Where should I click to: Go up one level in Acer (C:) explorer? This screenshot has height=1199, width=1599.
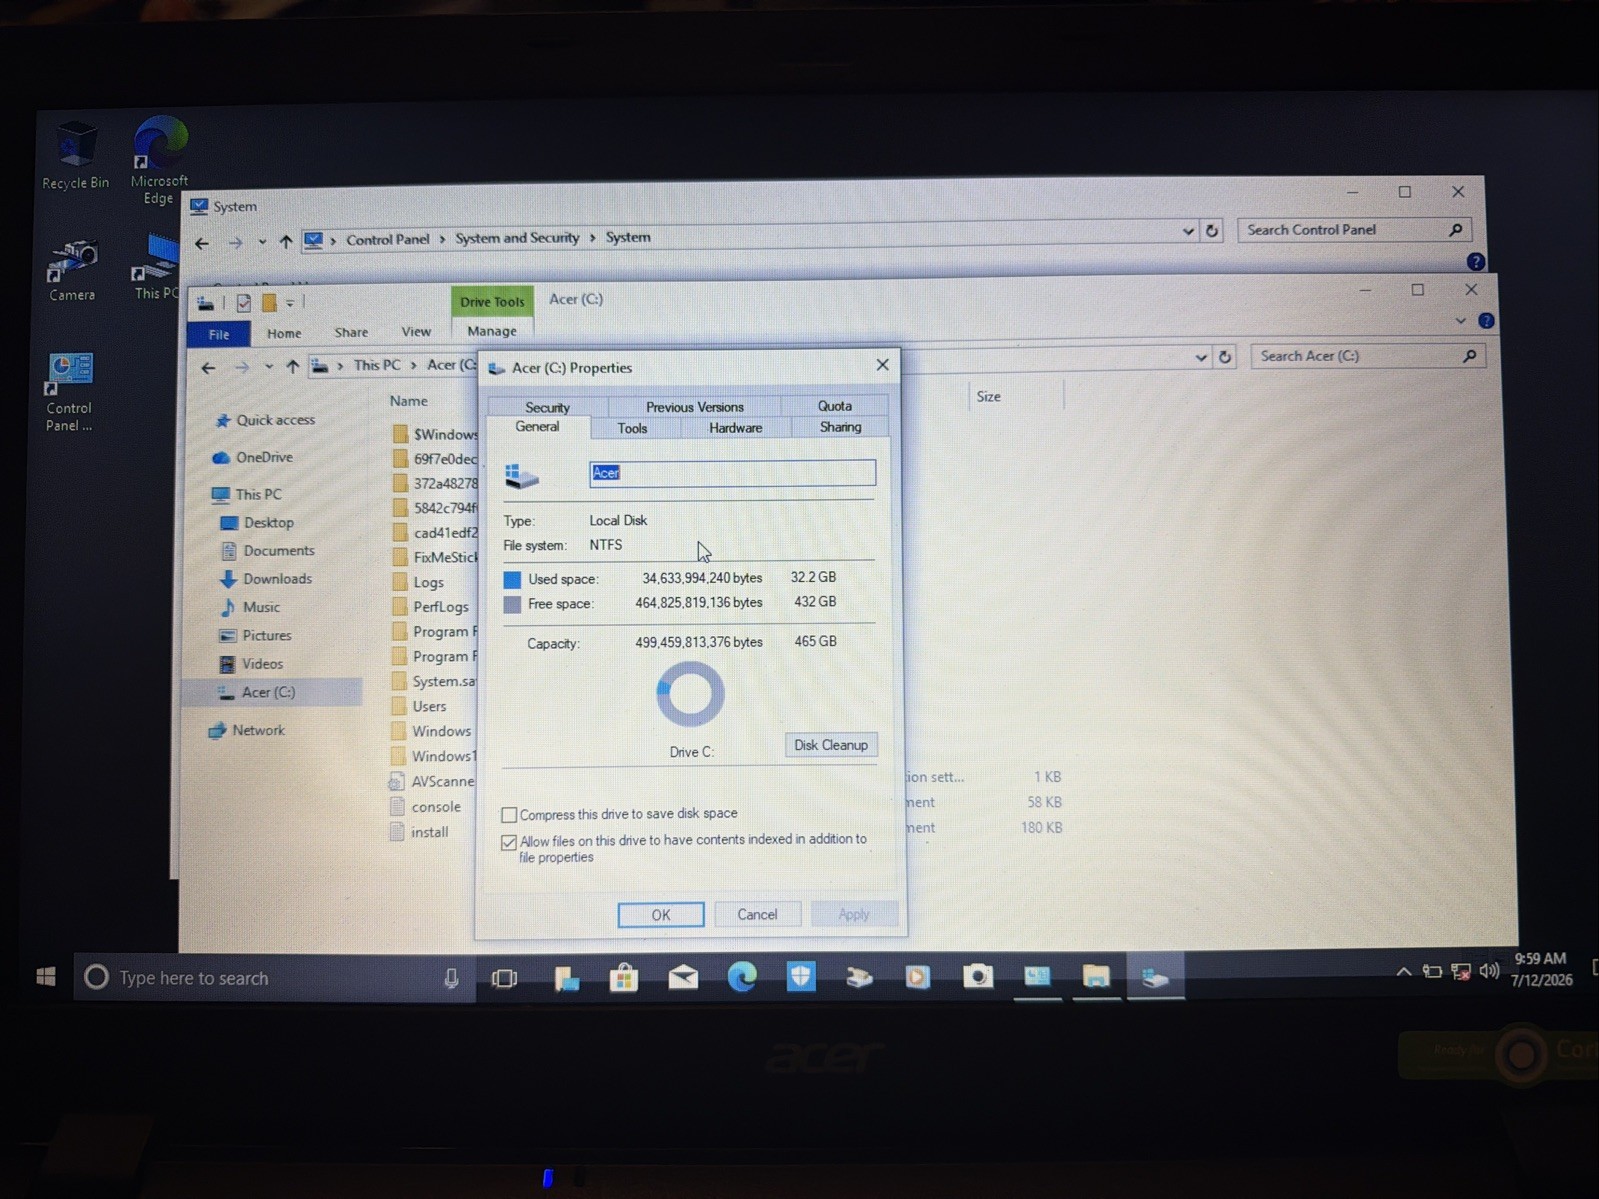pos(292,367)
